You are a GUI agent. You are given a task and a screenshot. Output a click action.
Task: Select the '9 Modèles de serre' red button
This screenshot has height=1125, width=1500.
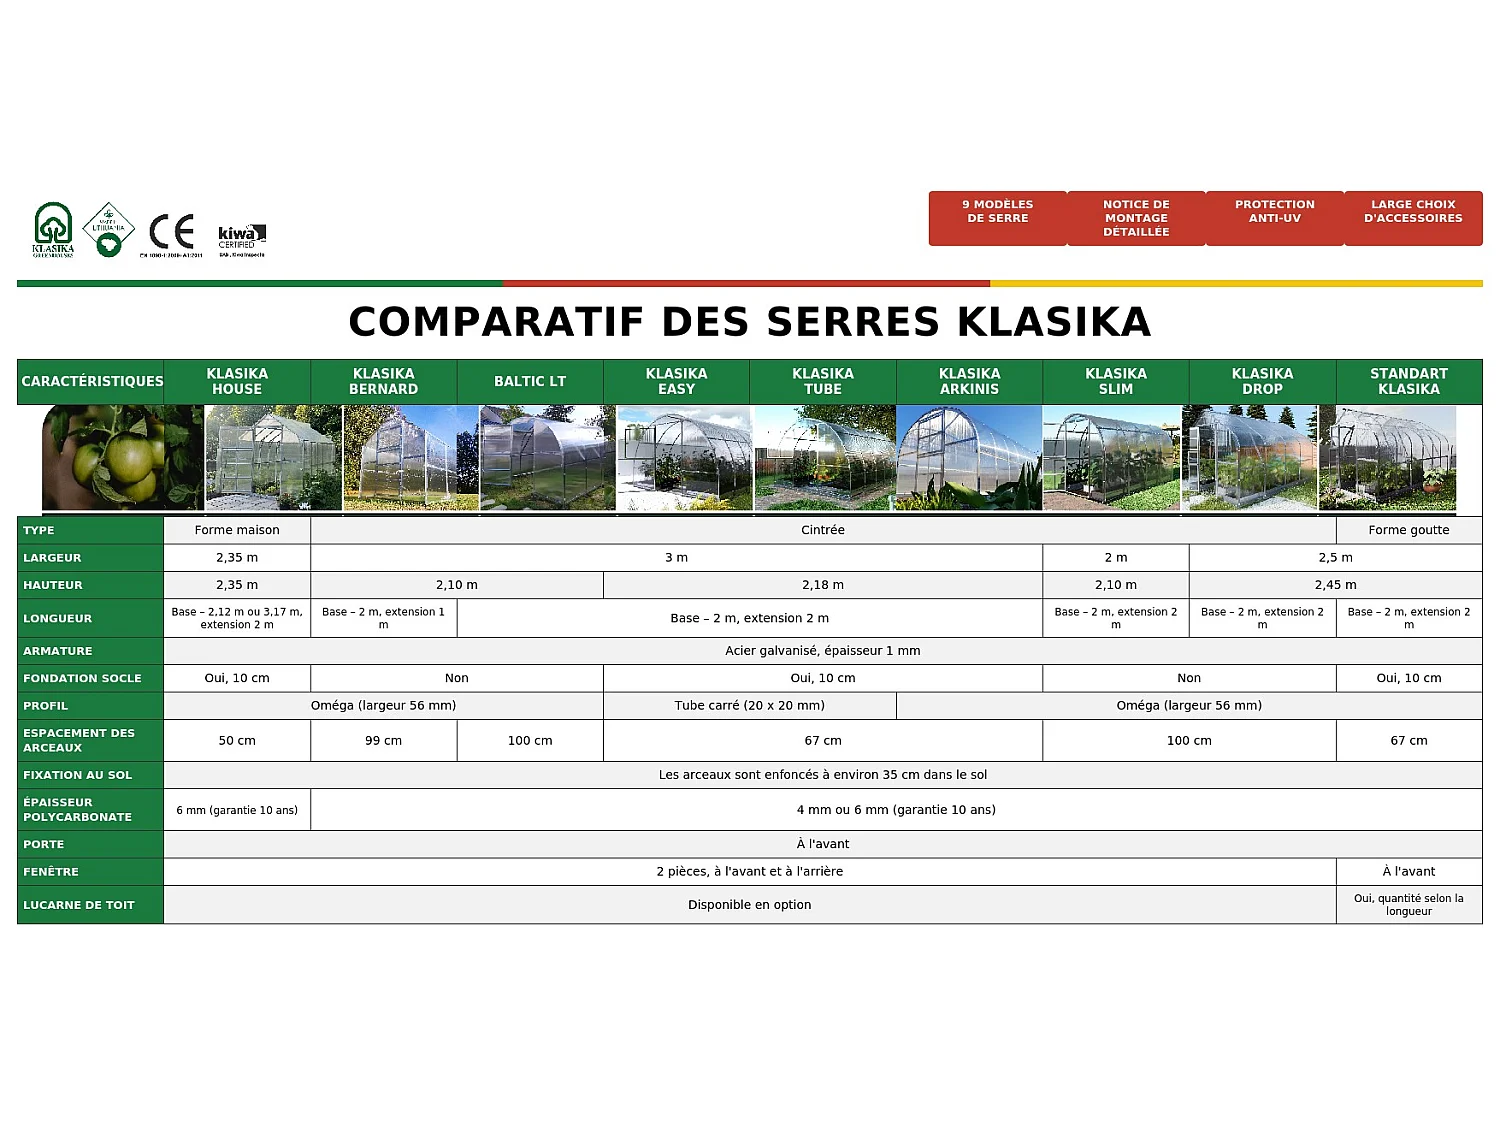click(998, 218)
